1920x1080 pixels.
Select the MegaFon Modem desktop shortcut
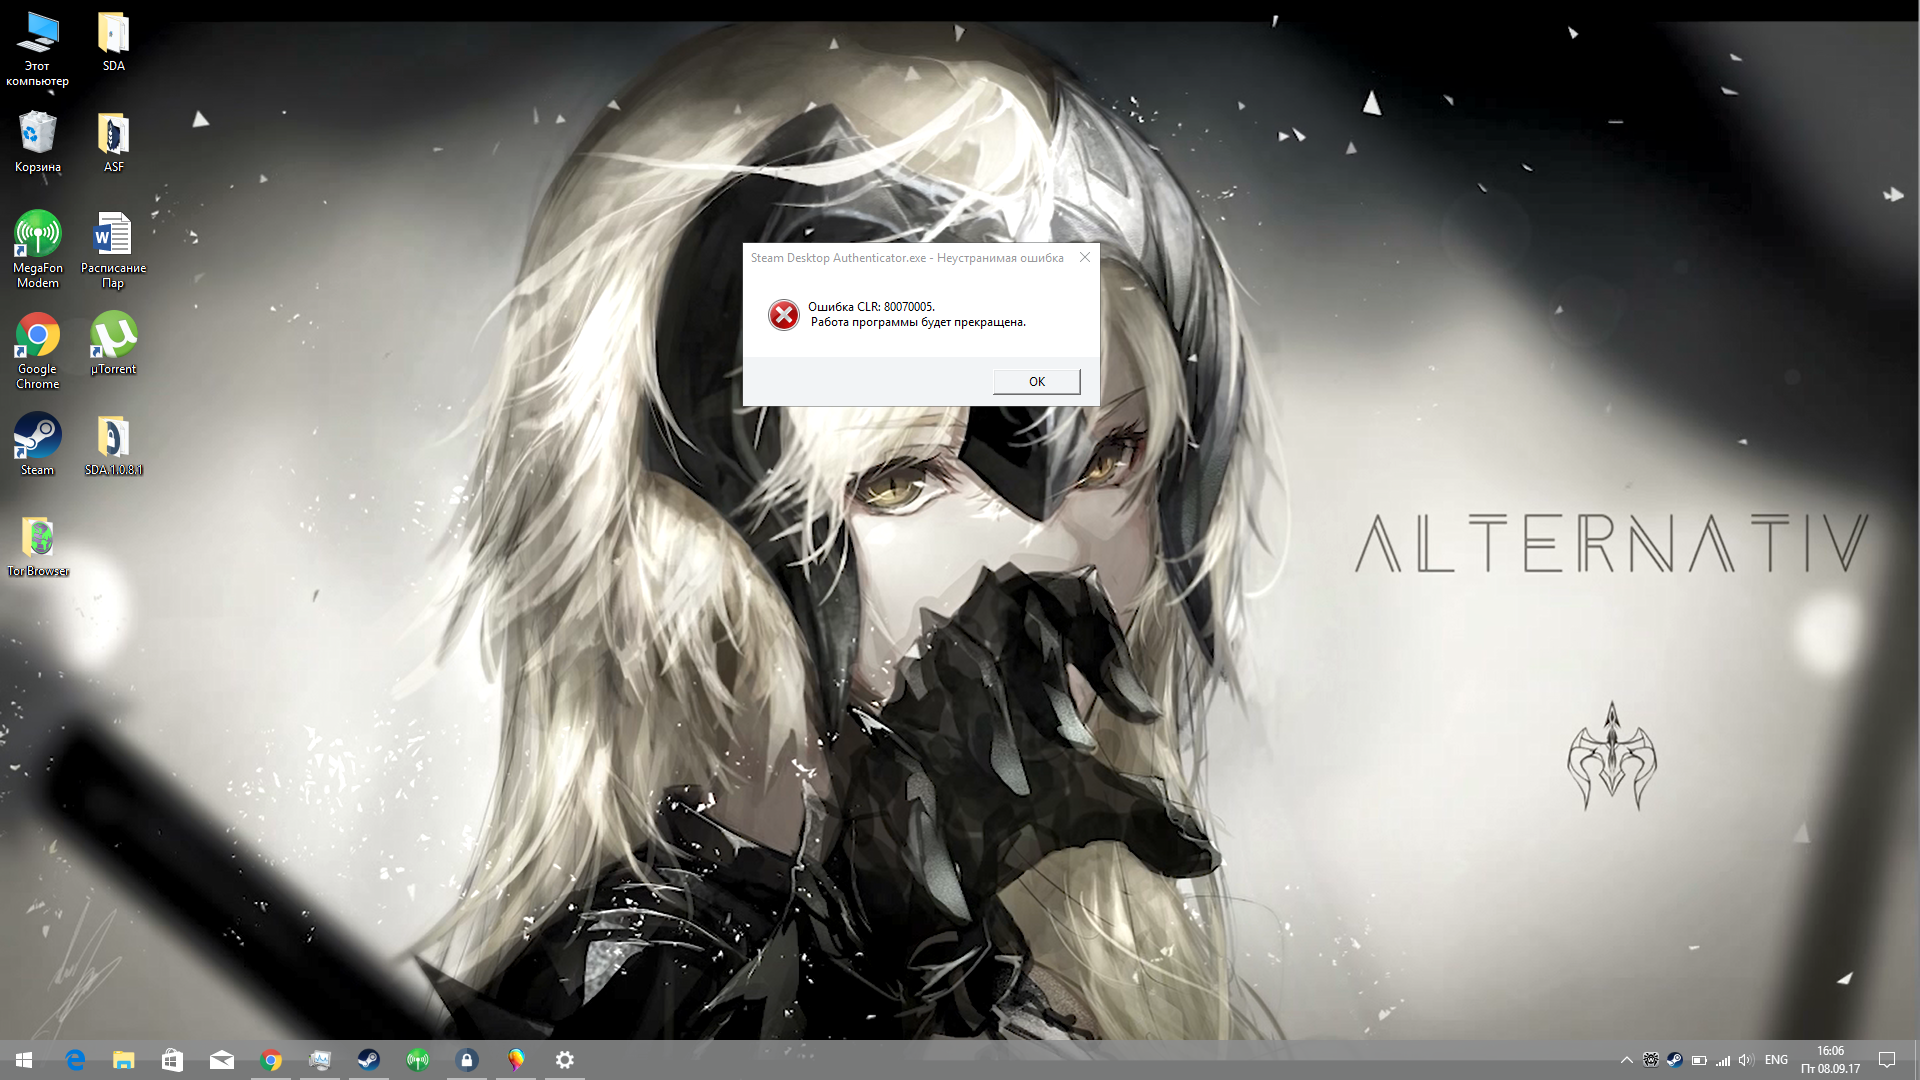tap(38, 250)
